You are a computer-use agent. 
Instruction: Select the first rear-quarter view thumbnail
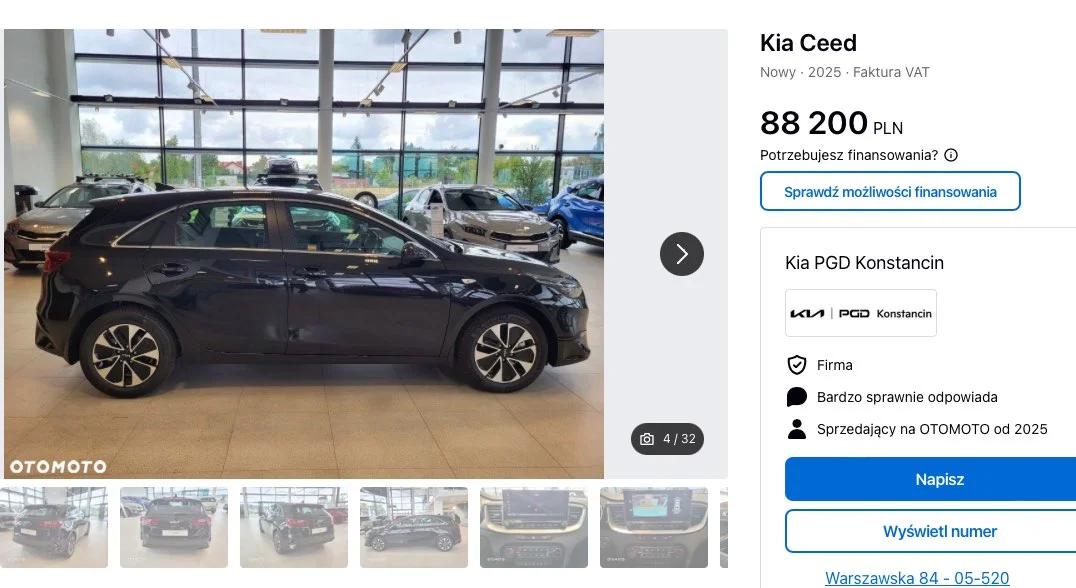coord(54,528)
